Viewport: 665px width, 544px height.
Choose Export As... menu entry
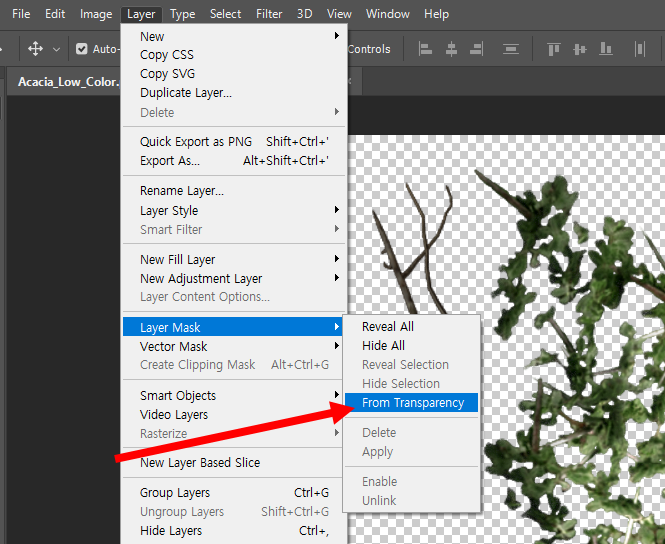click(x=234, y=161)
